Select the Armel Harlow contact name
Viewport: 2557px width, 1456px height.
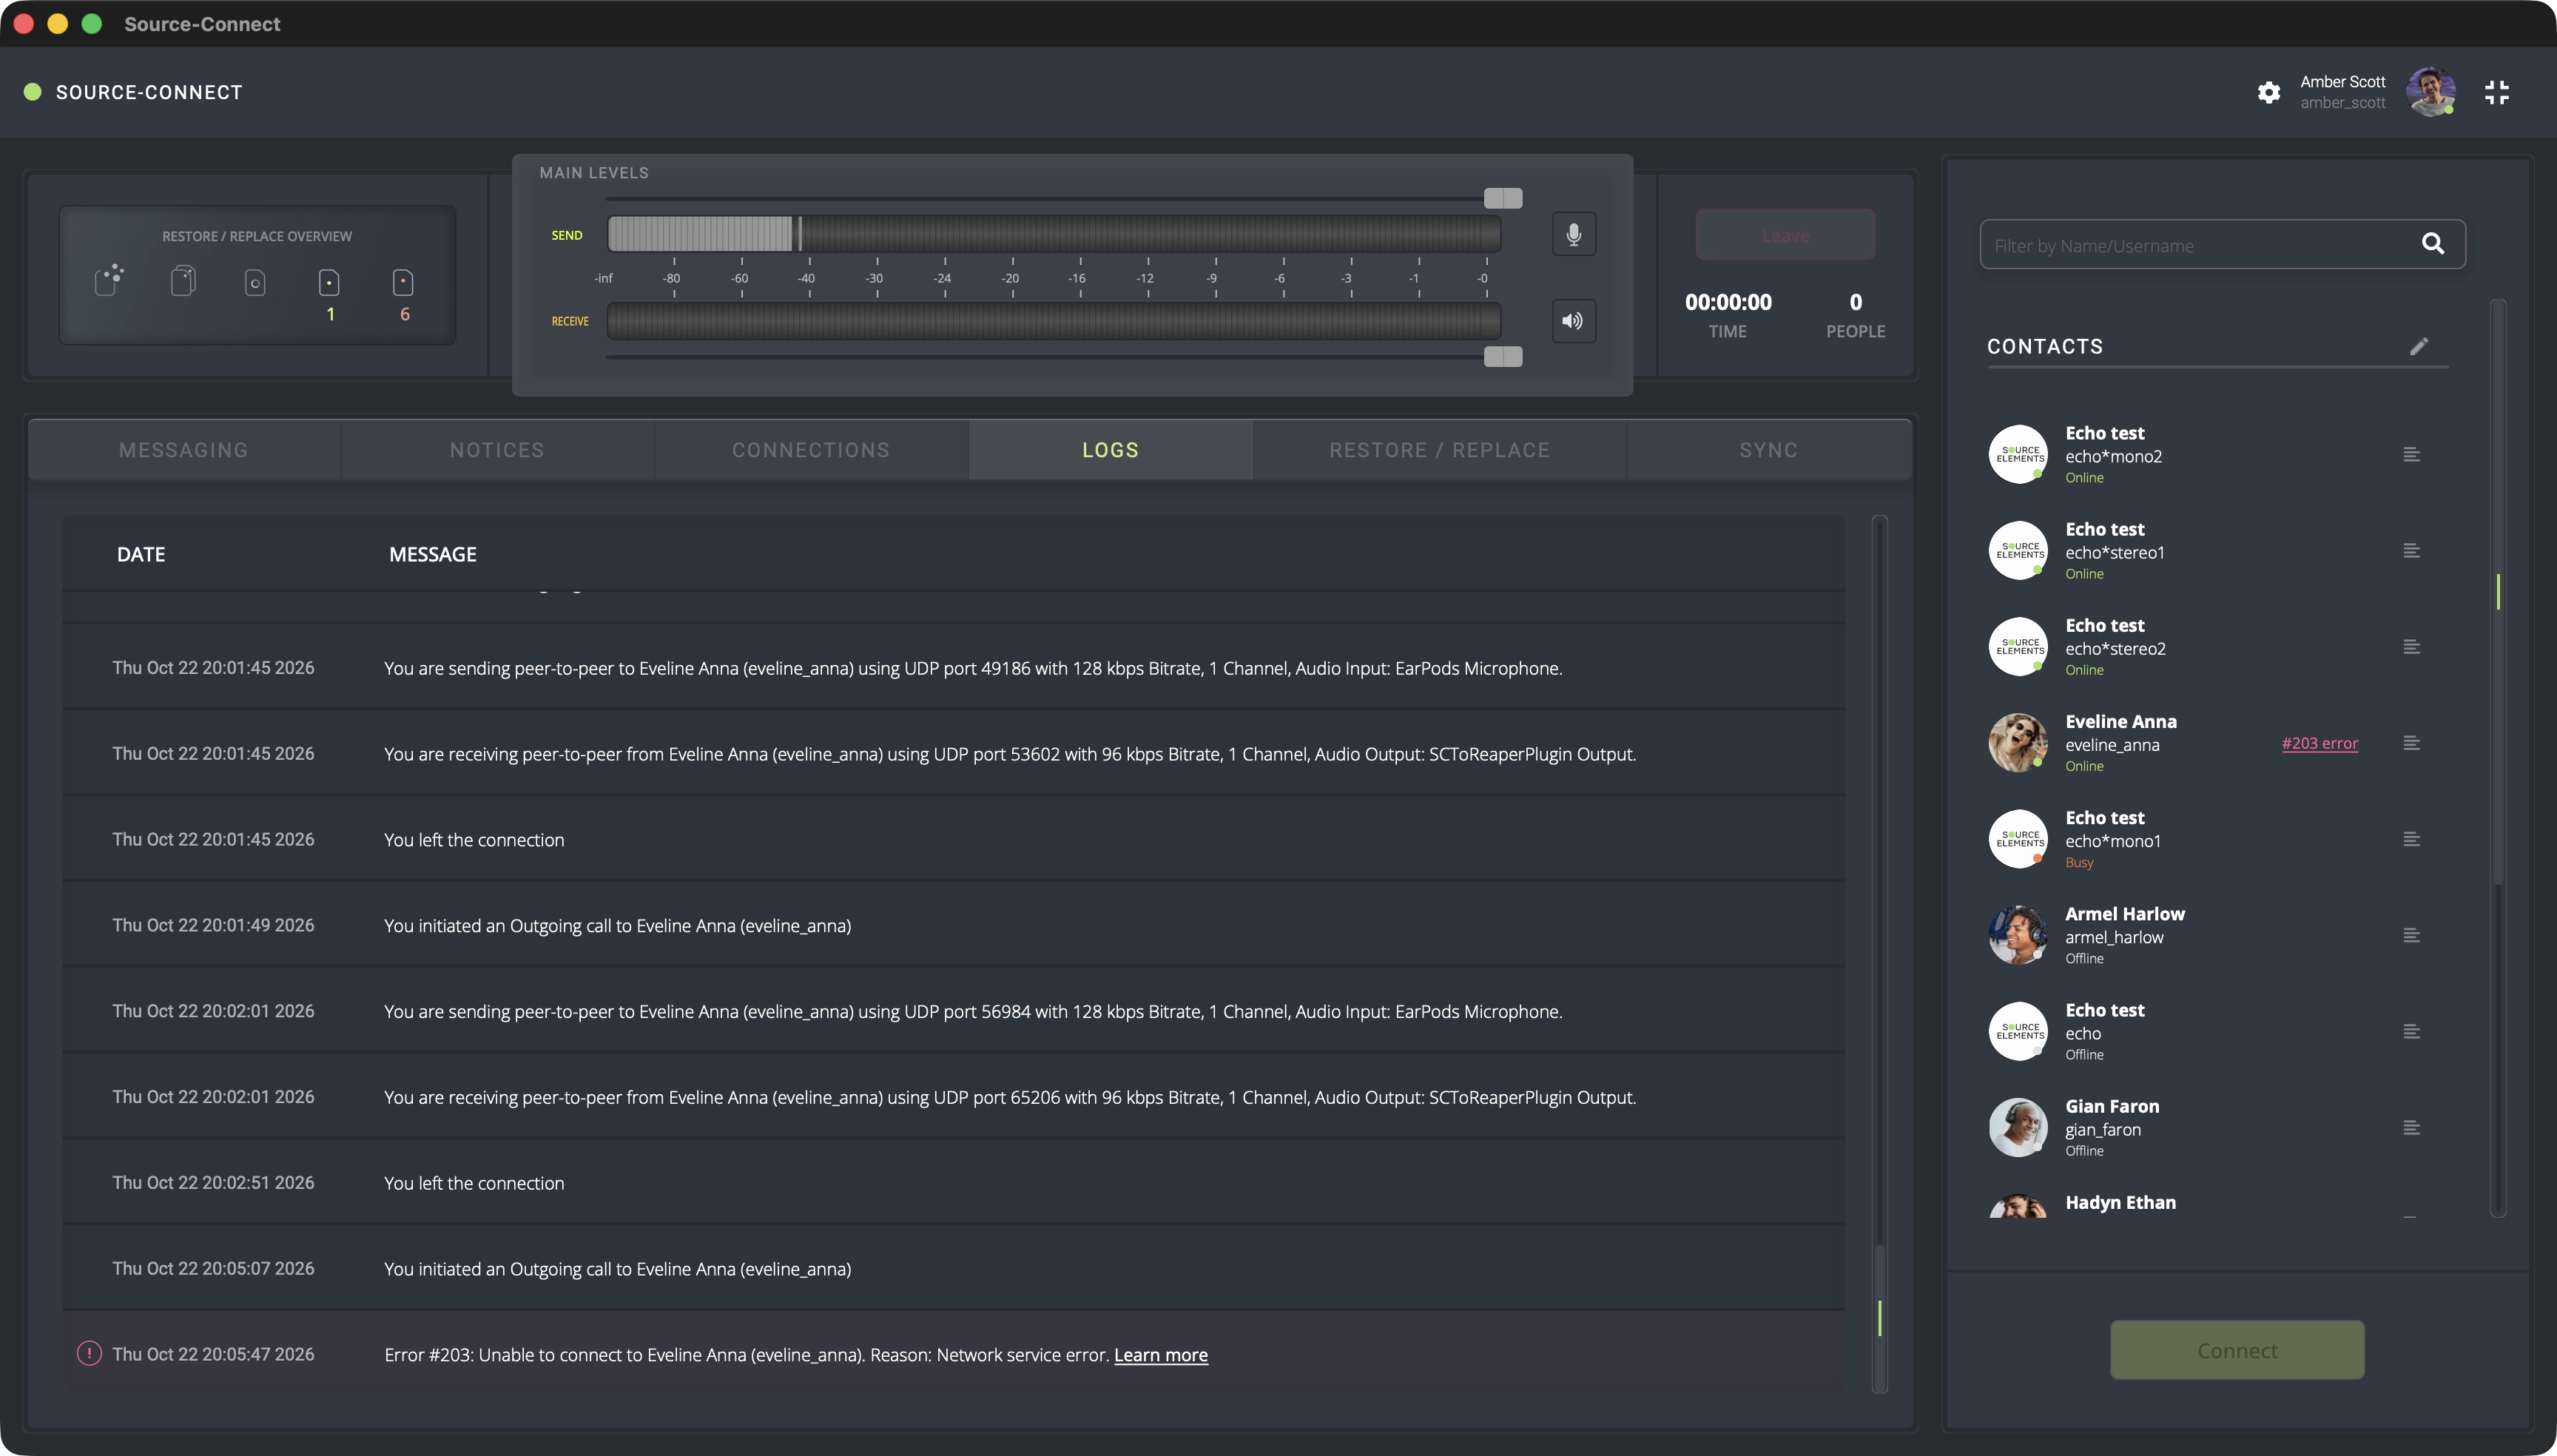point(2124,914)
